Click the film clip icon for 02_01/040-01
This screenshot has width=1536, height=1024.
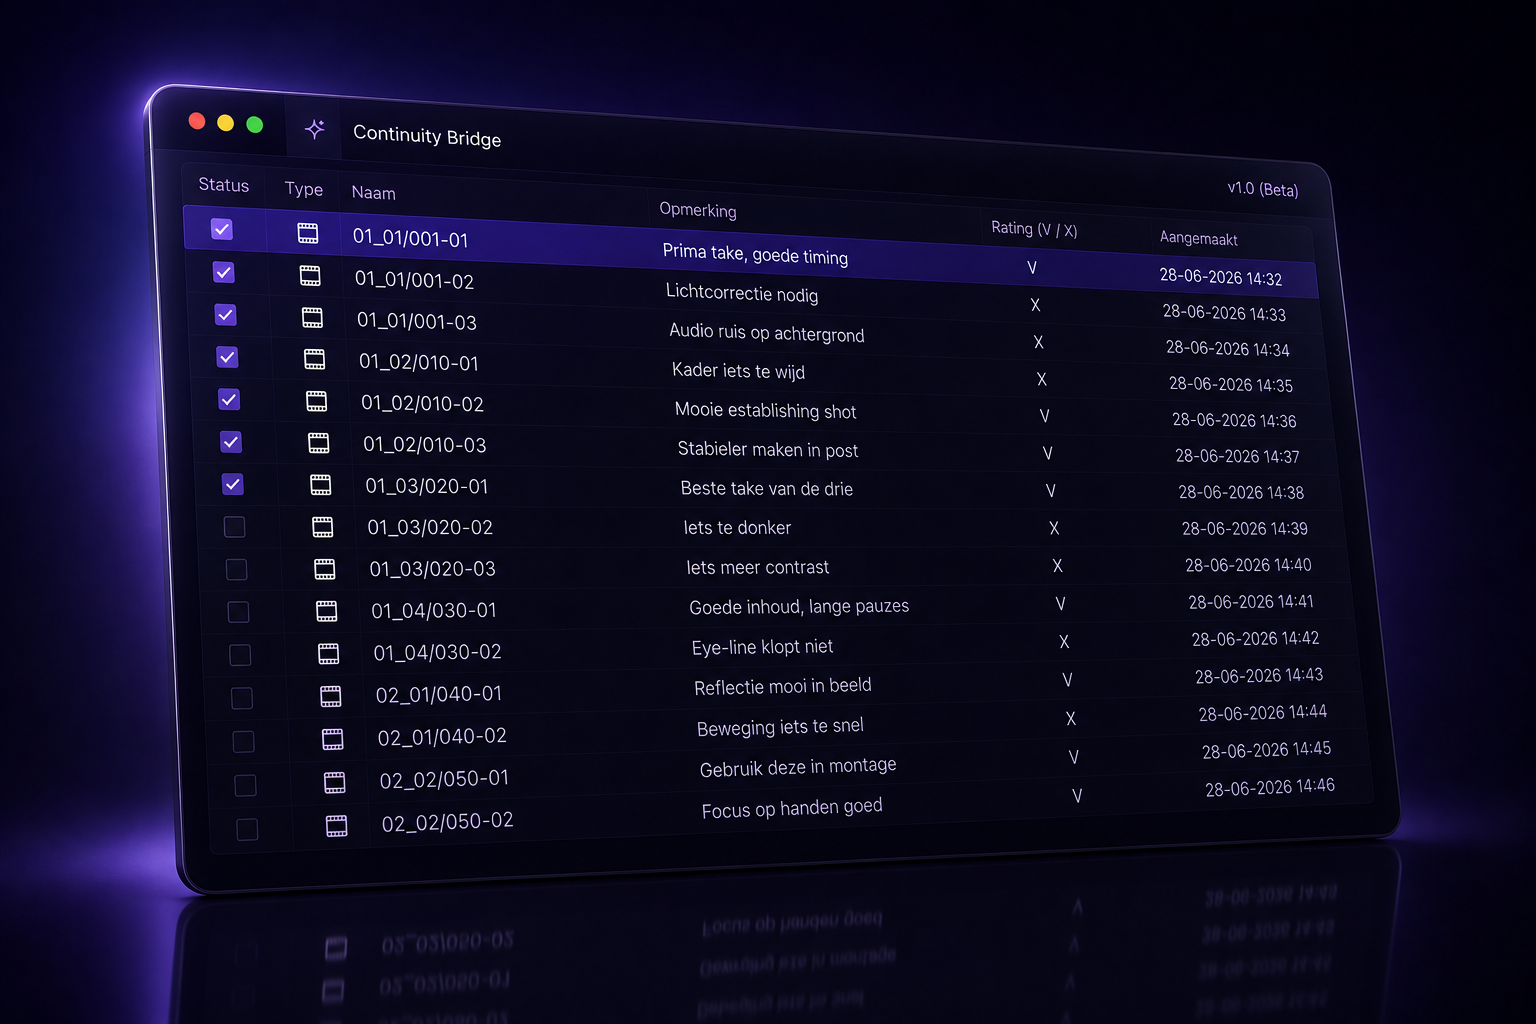(x=330, y=696)
